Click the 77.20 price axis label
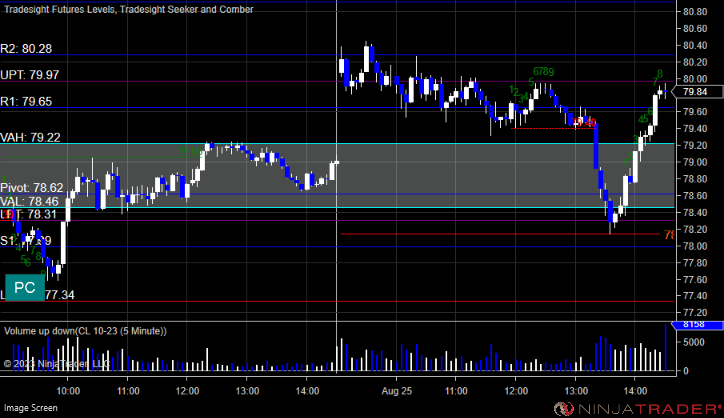The height and width of the screenshot is (418, 724). [695, 313]
